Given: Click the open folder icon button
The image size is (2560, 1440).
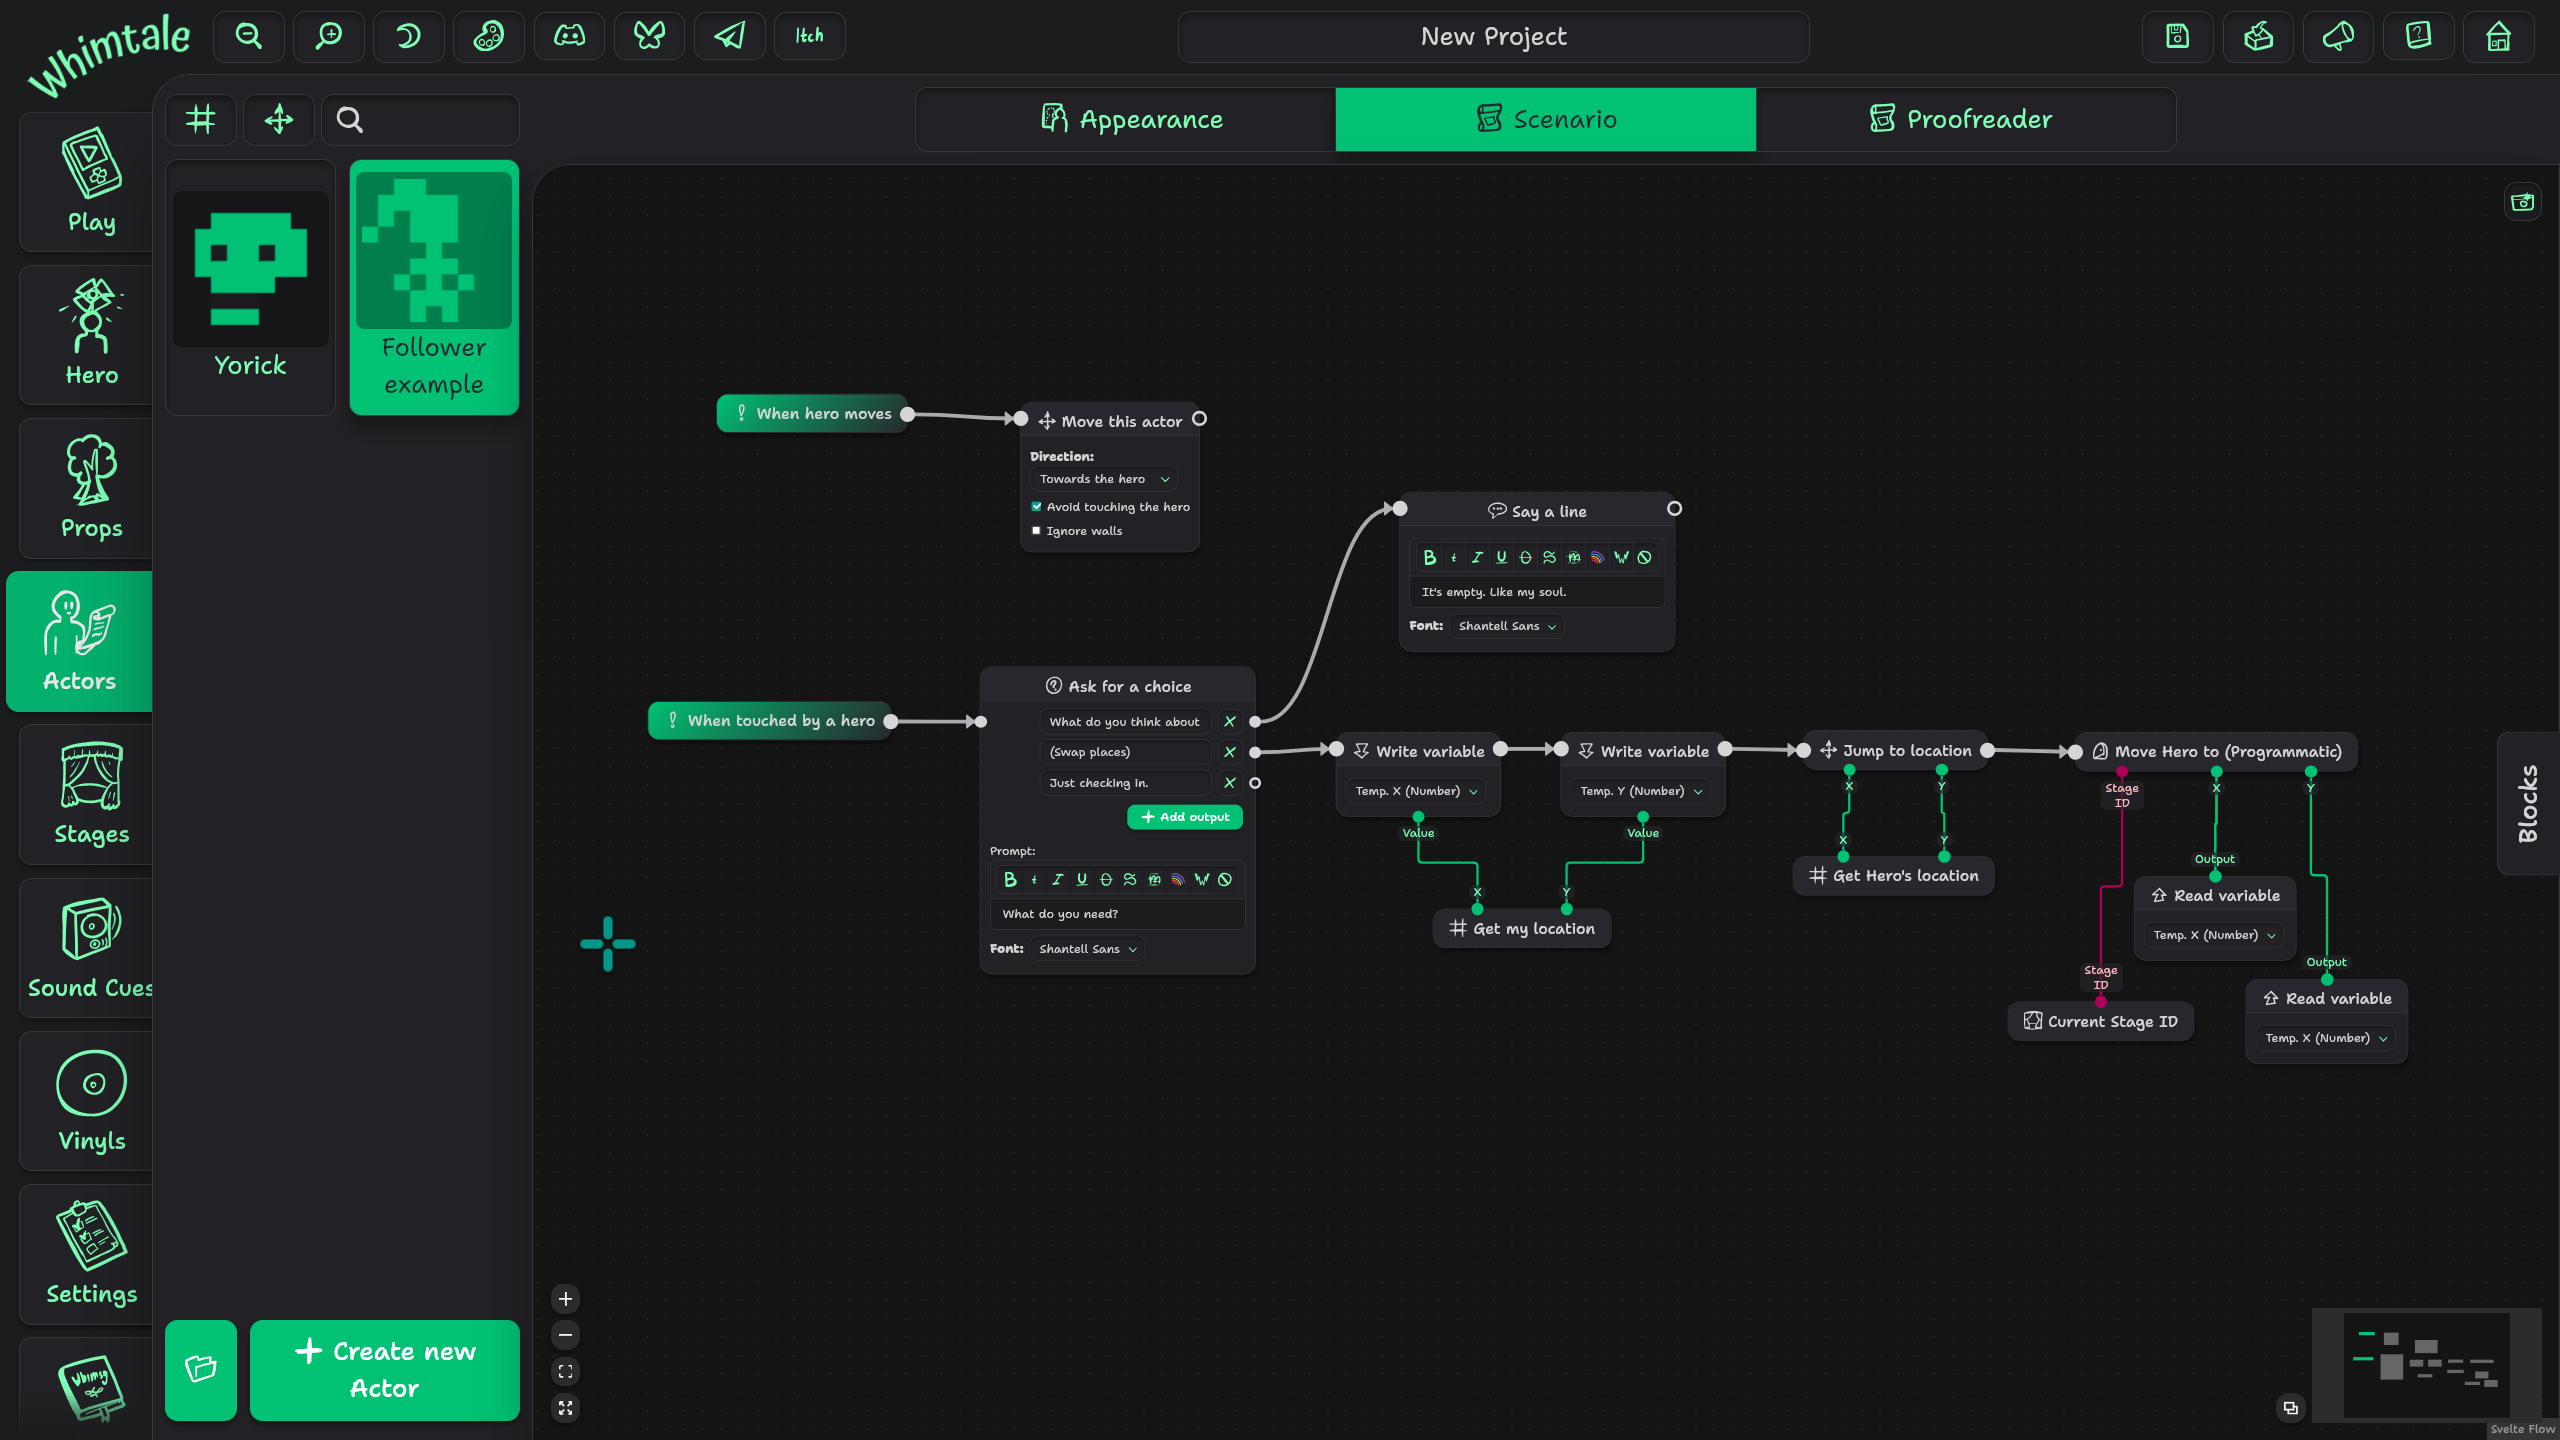Looking at the screenshot, I should coord(201,1369).
